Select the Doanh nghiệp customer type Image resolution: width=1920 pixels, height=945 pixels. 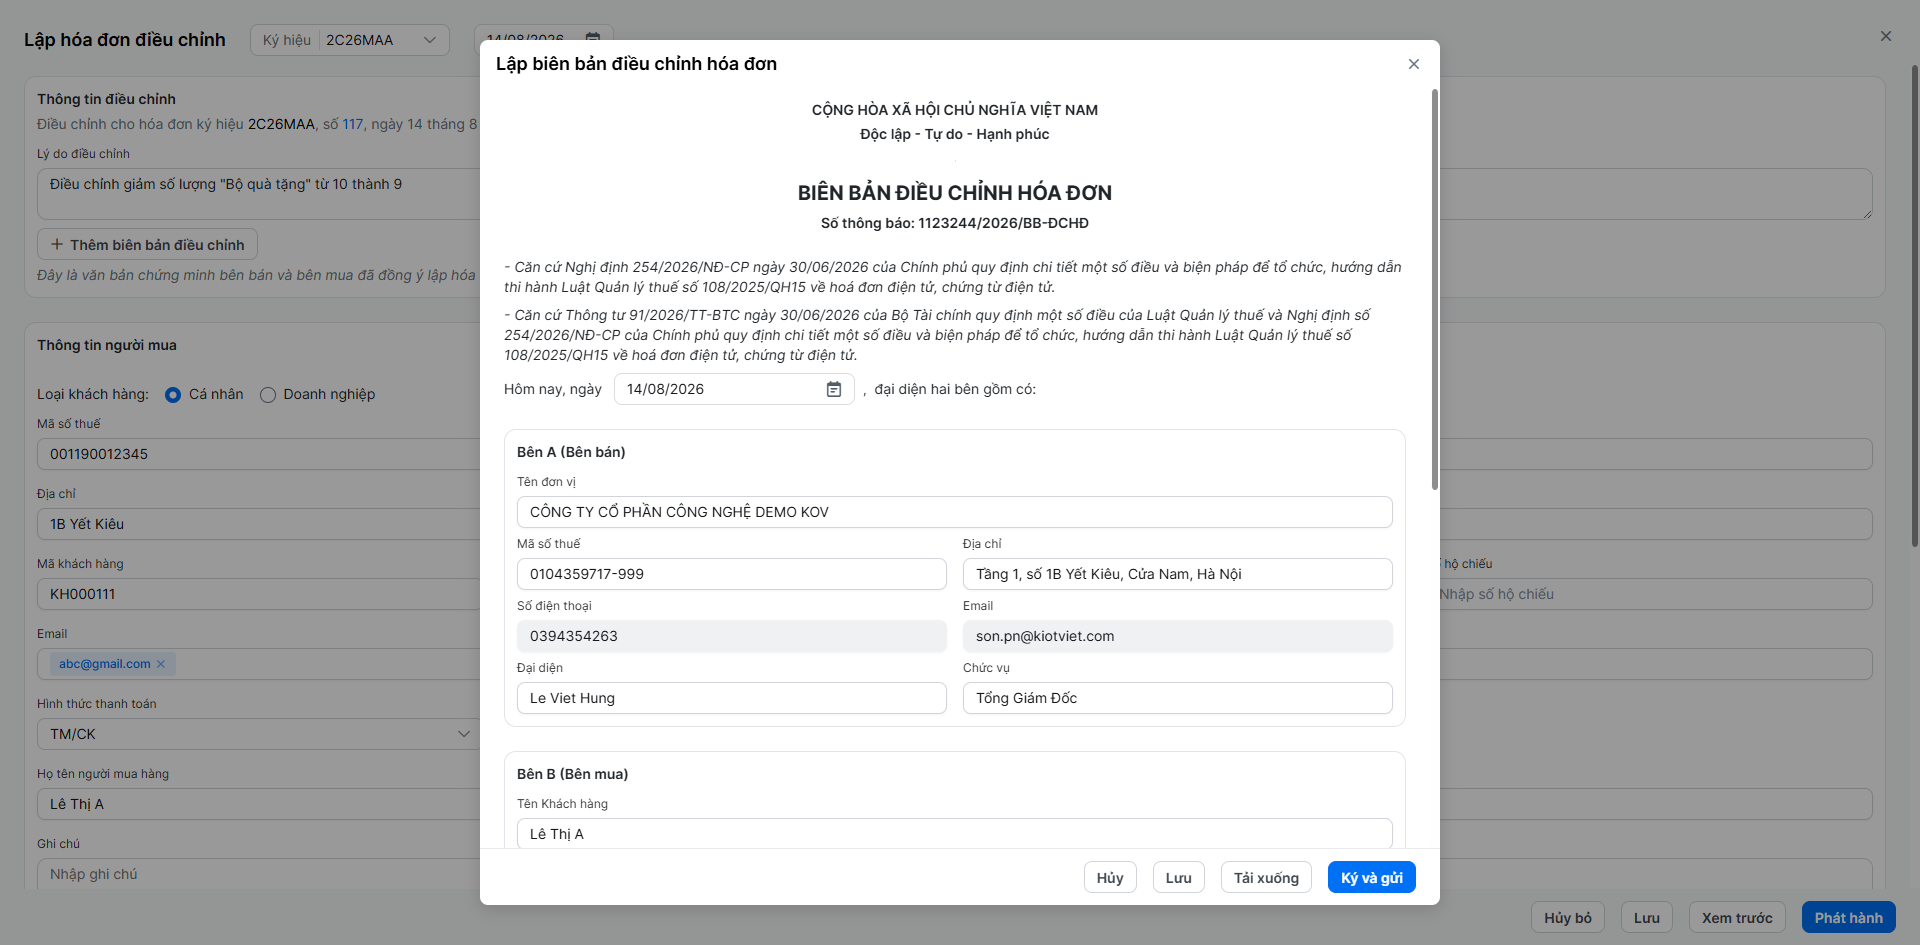tap(268, 395)
